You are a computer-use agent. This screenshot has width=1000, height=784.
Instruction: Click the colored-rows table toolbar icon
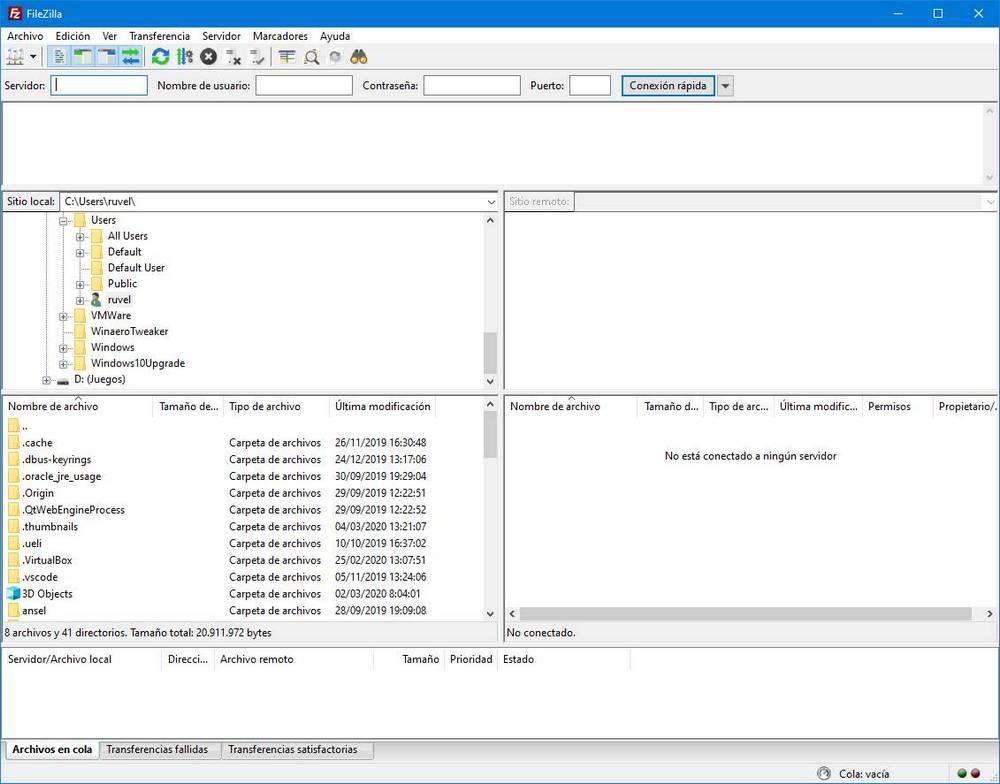(x=287, y=57)
